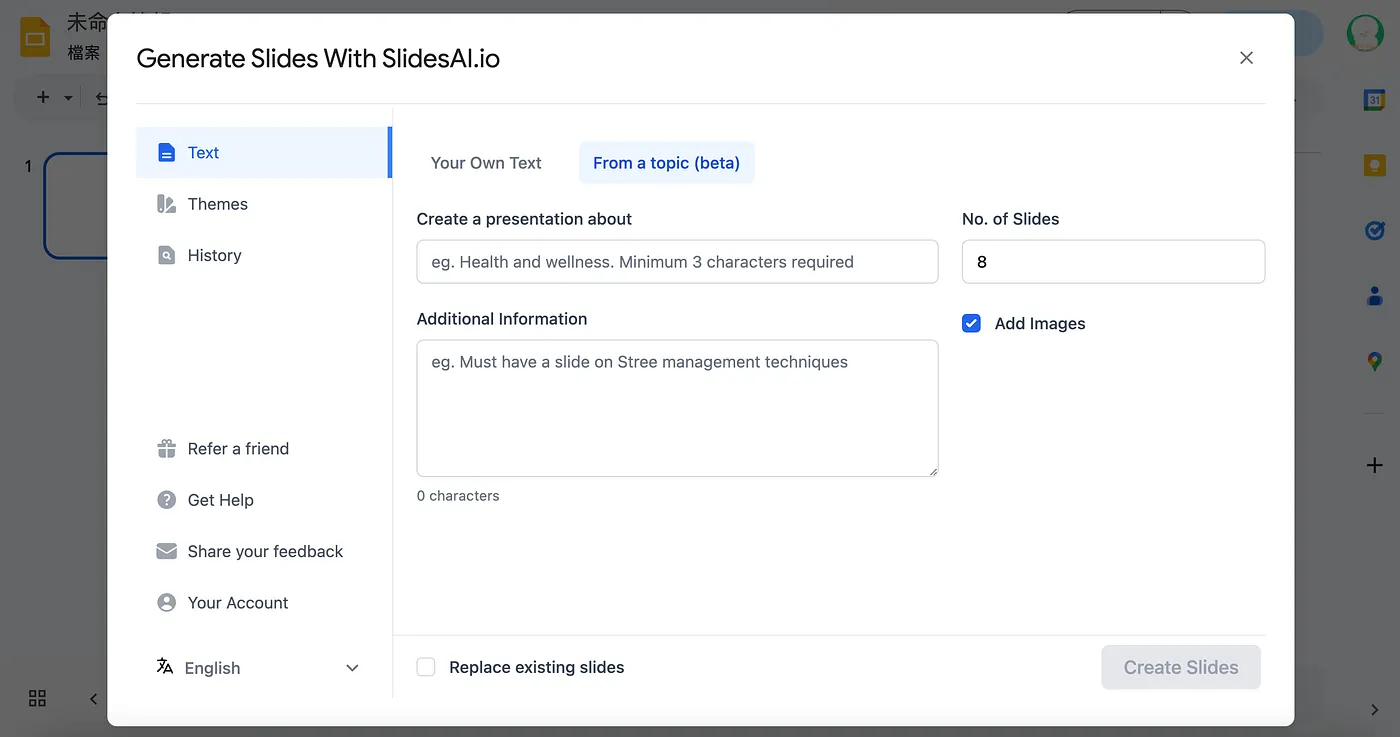This screenshot has width=1400, height=737.
Task: Click the No. of Slides field
Action: 1113,262
